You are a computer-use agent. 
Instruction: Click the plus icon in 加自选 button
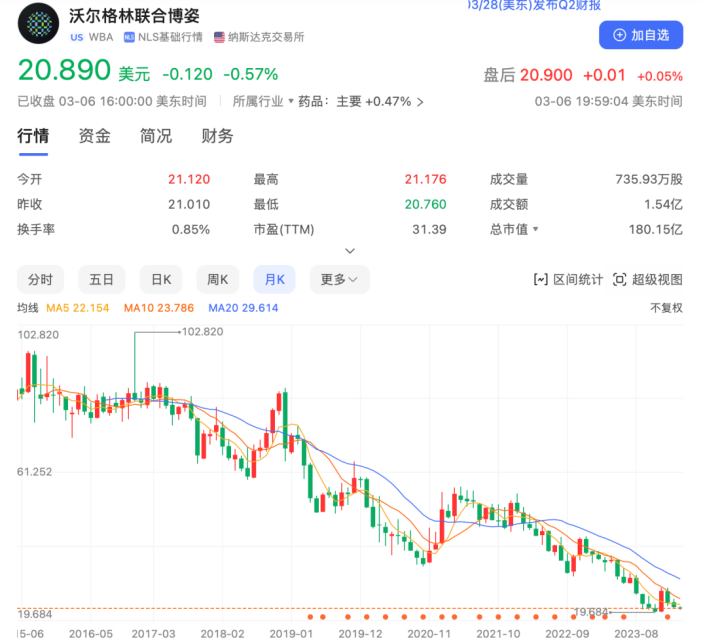click(619, 35)
